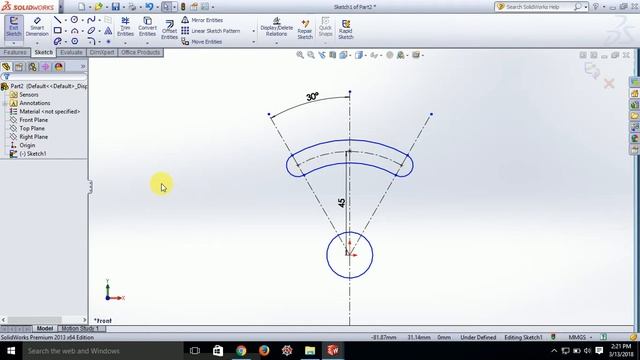Click Move Entities

pyautogui.click(x=202, y=42)
